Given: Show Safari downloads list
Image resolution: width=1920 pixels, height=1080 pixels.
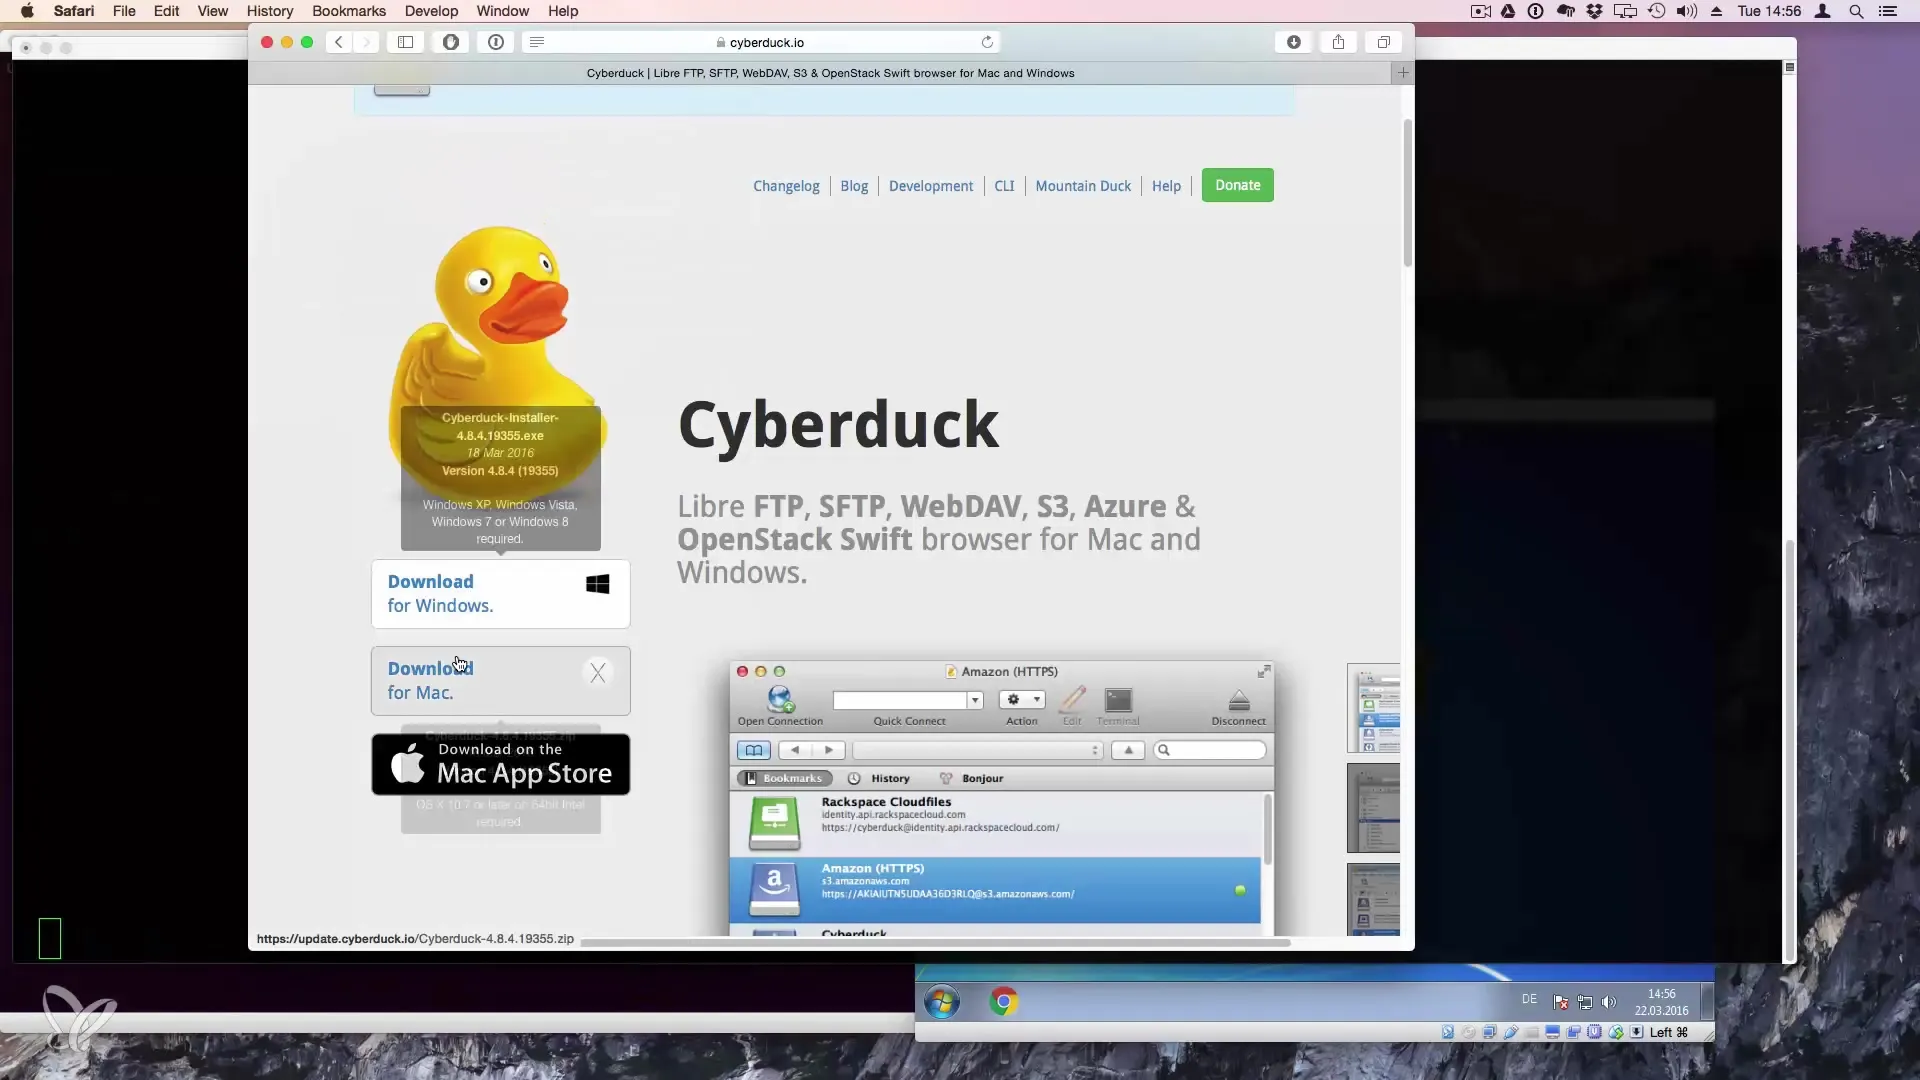Looking at the screenshot, I should [1293, 42].
